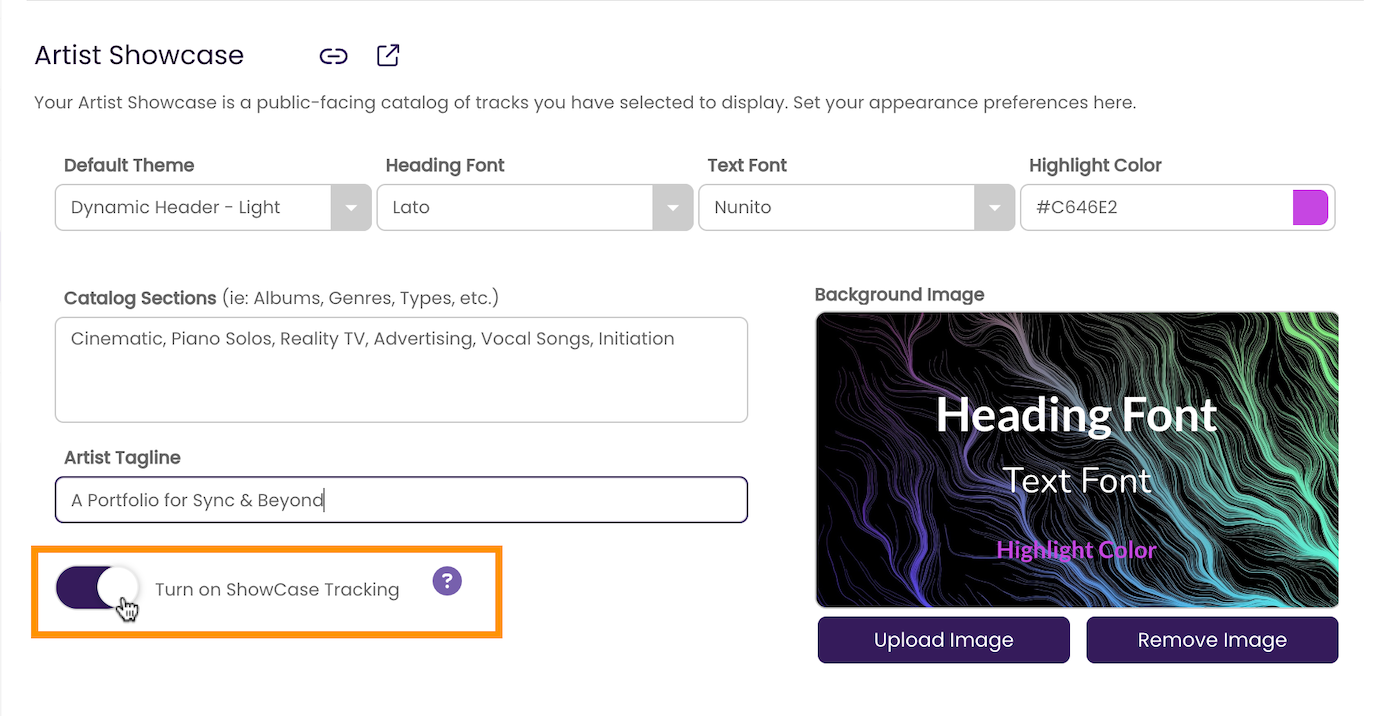Copy the Artist Showcase link icon
Viewport: 1400px width, 716px height.
click(x=333, y=56)
